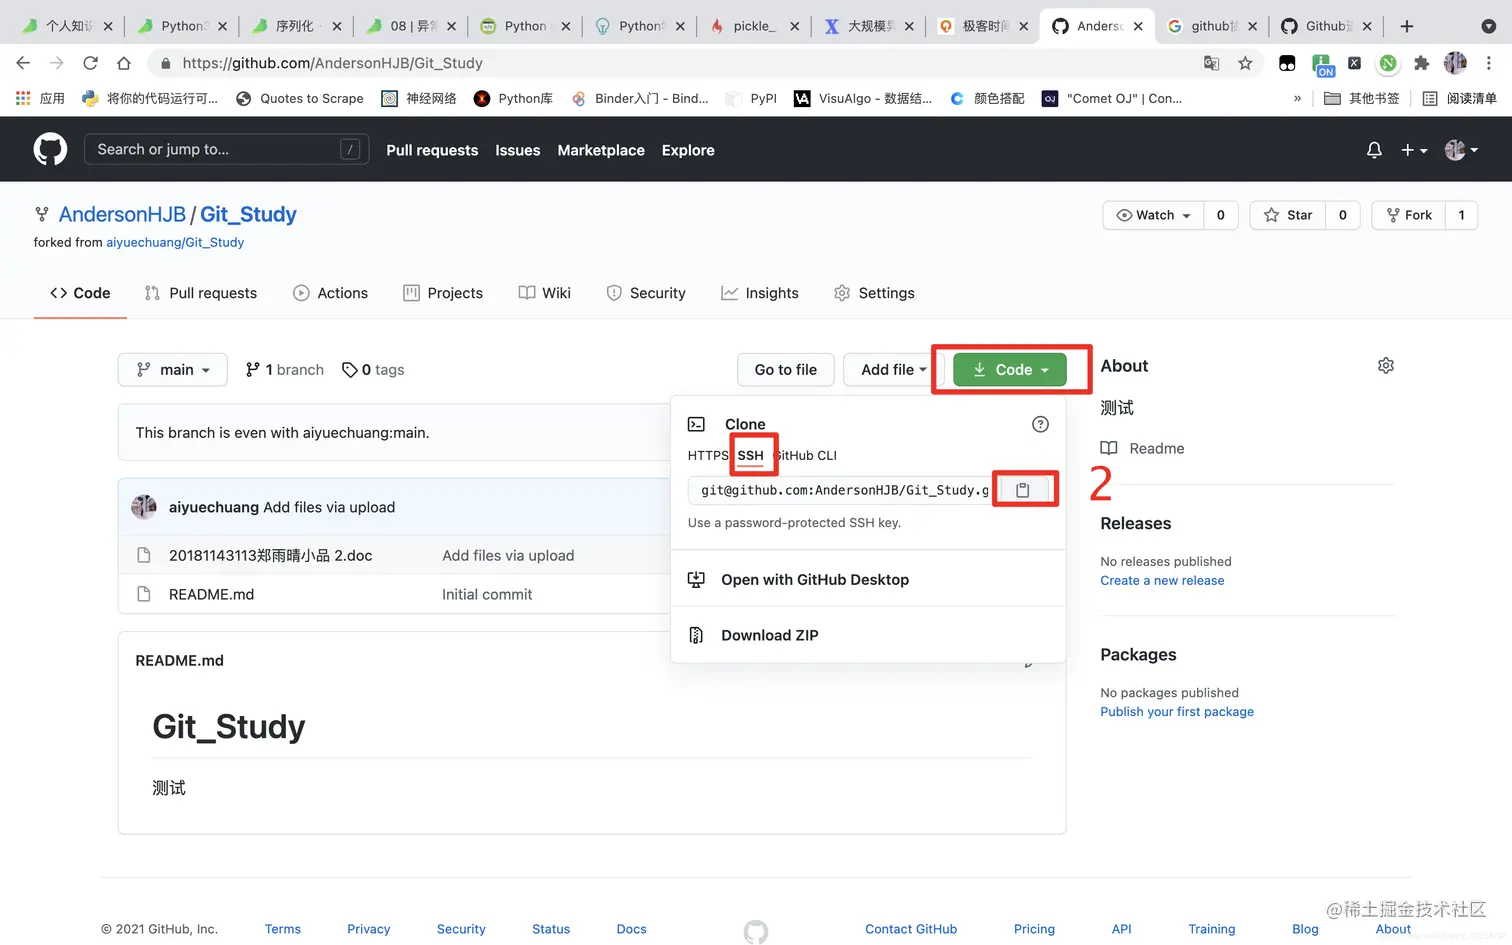The height and width of the screenshot is (945, 1512).
Task: Copy the SSH clone URL to clipboard
Action: click(1022, 490)
